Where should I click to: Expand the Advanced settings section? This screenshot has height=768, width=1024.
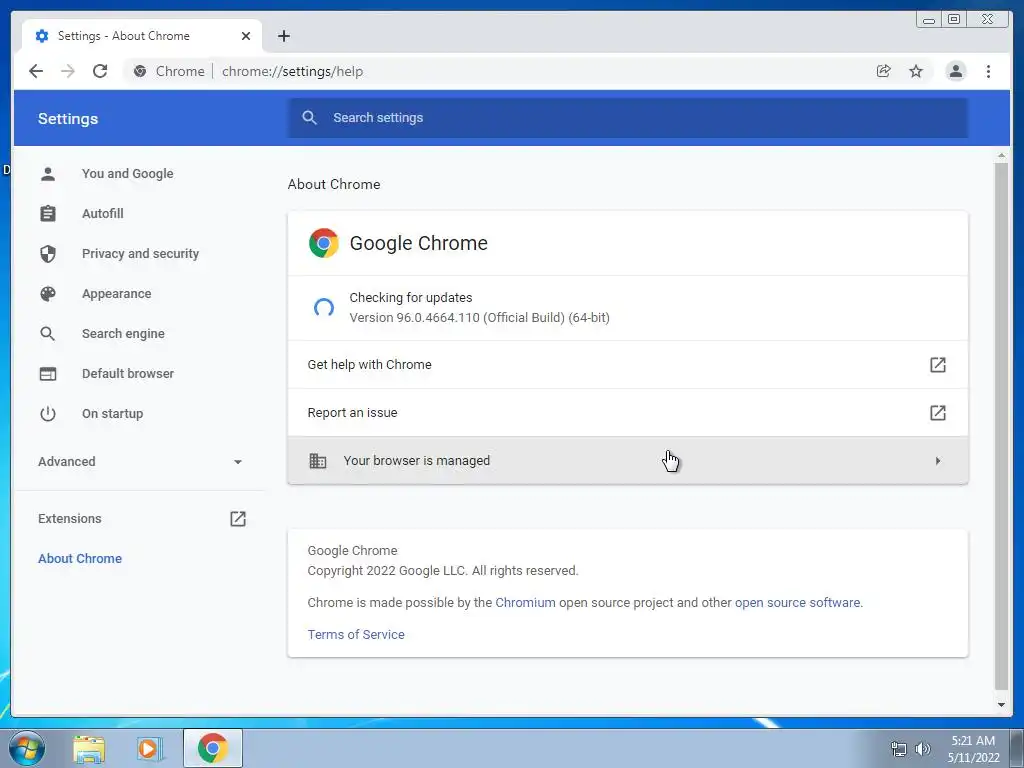tap(140, 462)
